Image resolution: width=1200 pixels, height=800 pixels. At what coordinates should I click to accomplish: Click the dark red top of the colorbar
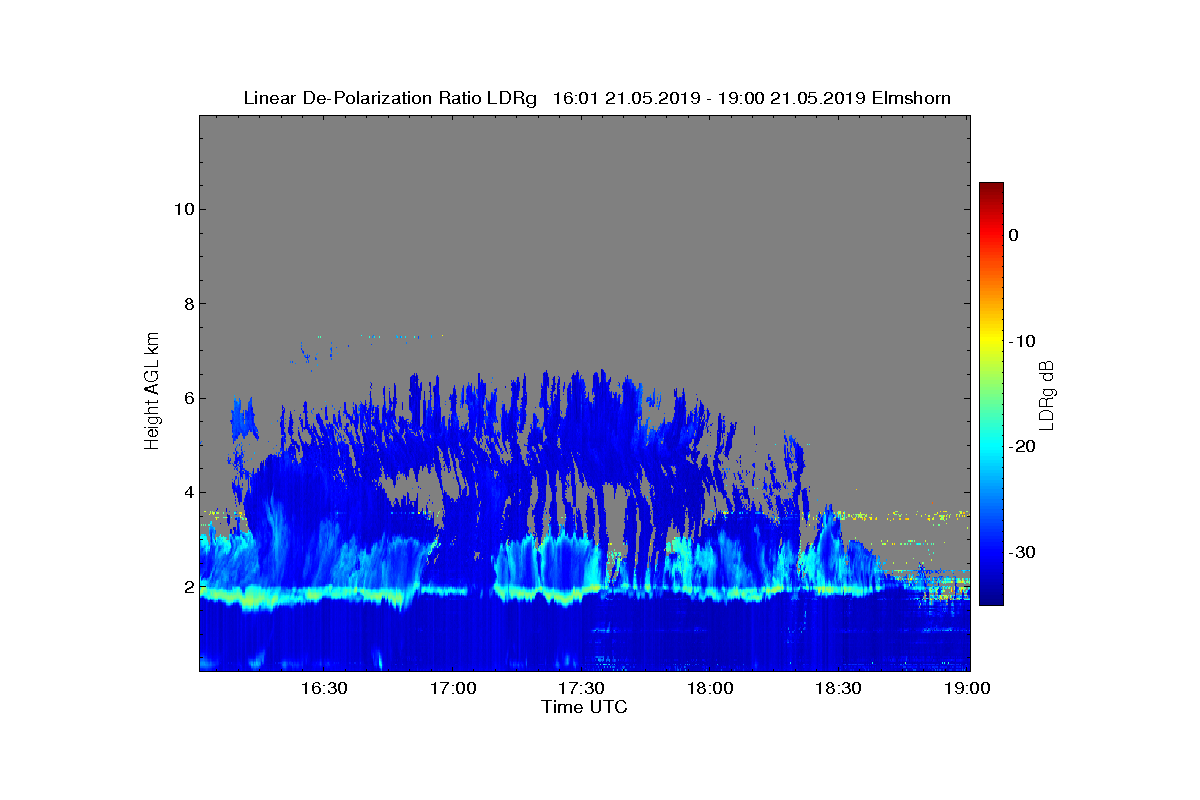coord(991,190)
